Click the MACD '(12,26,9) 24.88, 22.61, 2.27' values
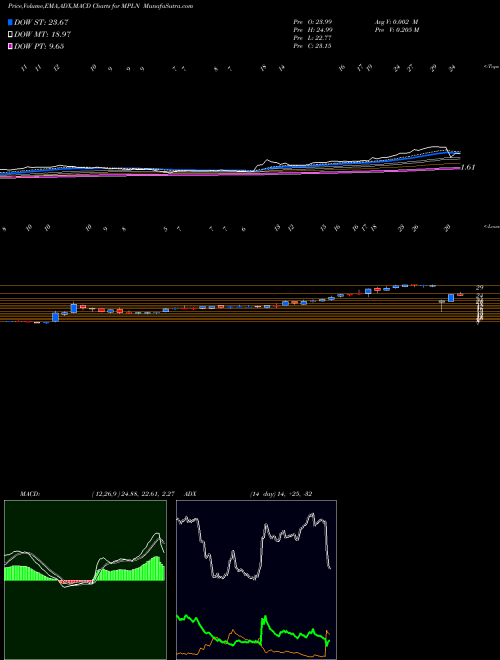This screenshot has height=660, width=500. point(132,493)
